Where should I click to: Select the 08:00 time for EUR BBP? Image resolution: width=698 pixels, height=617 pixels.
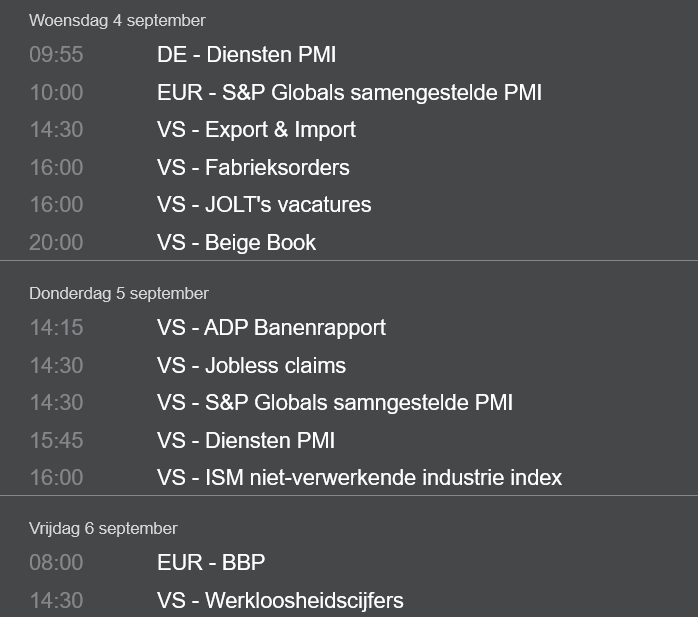pyautogui.click(x=56, y=562)
